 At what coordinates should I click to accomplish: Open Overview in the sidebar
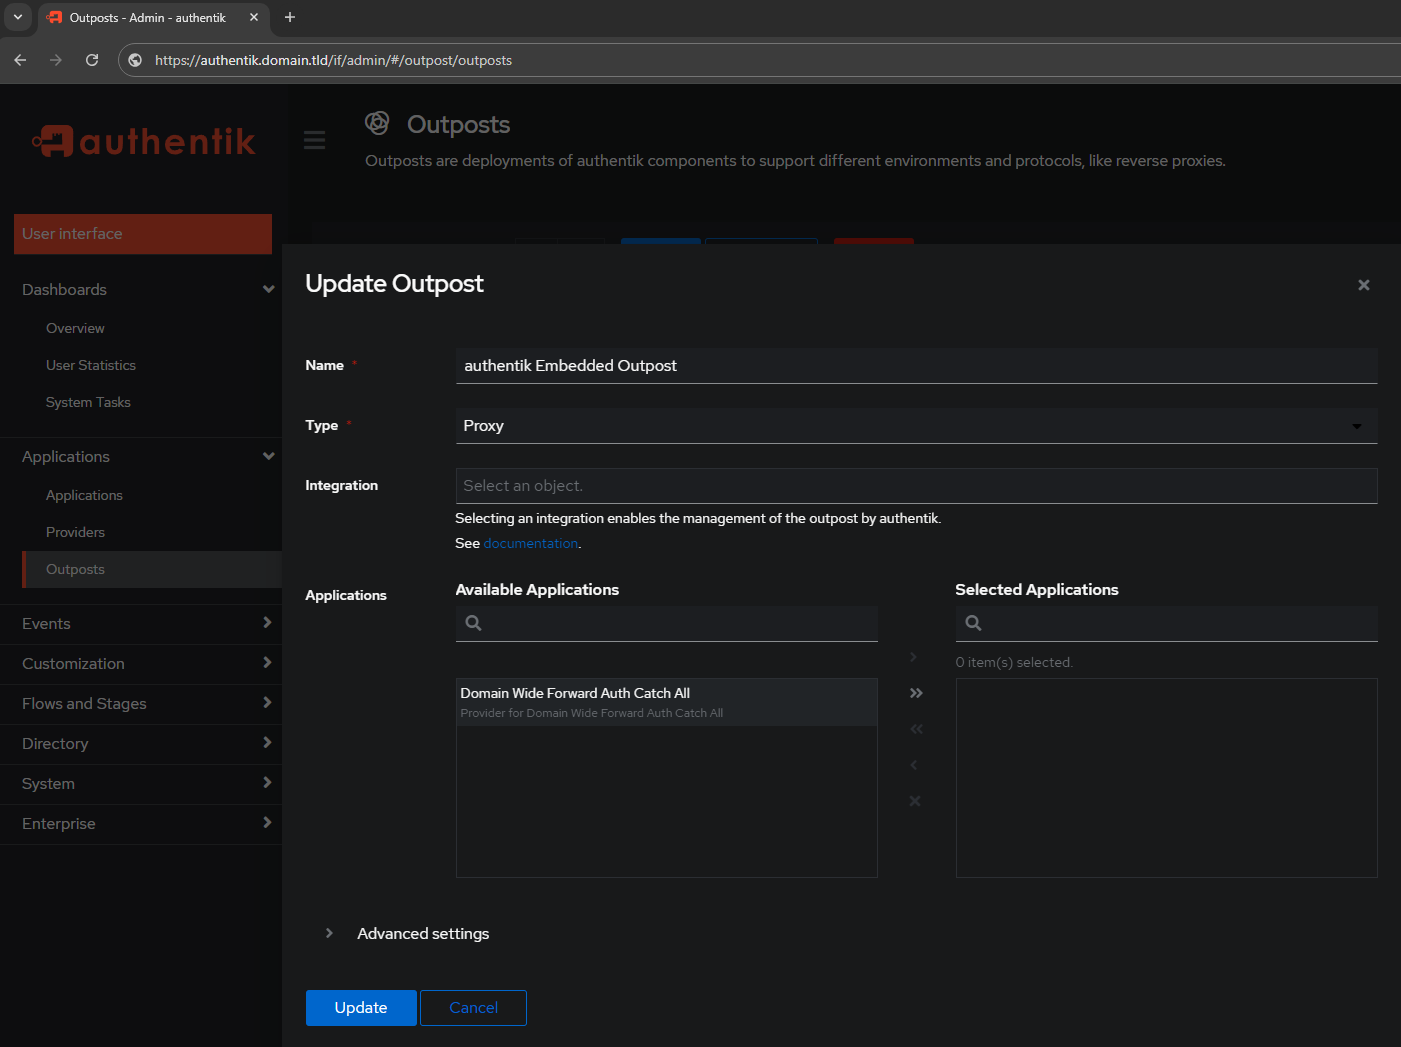coord(75,328)
